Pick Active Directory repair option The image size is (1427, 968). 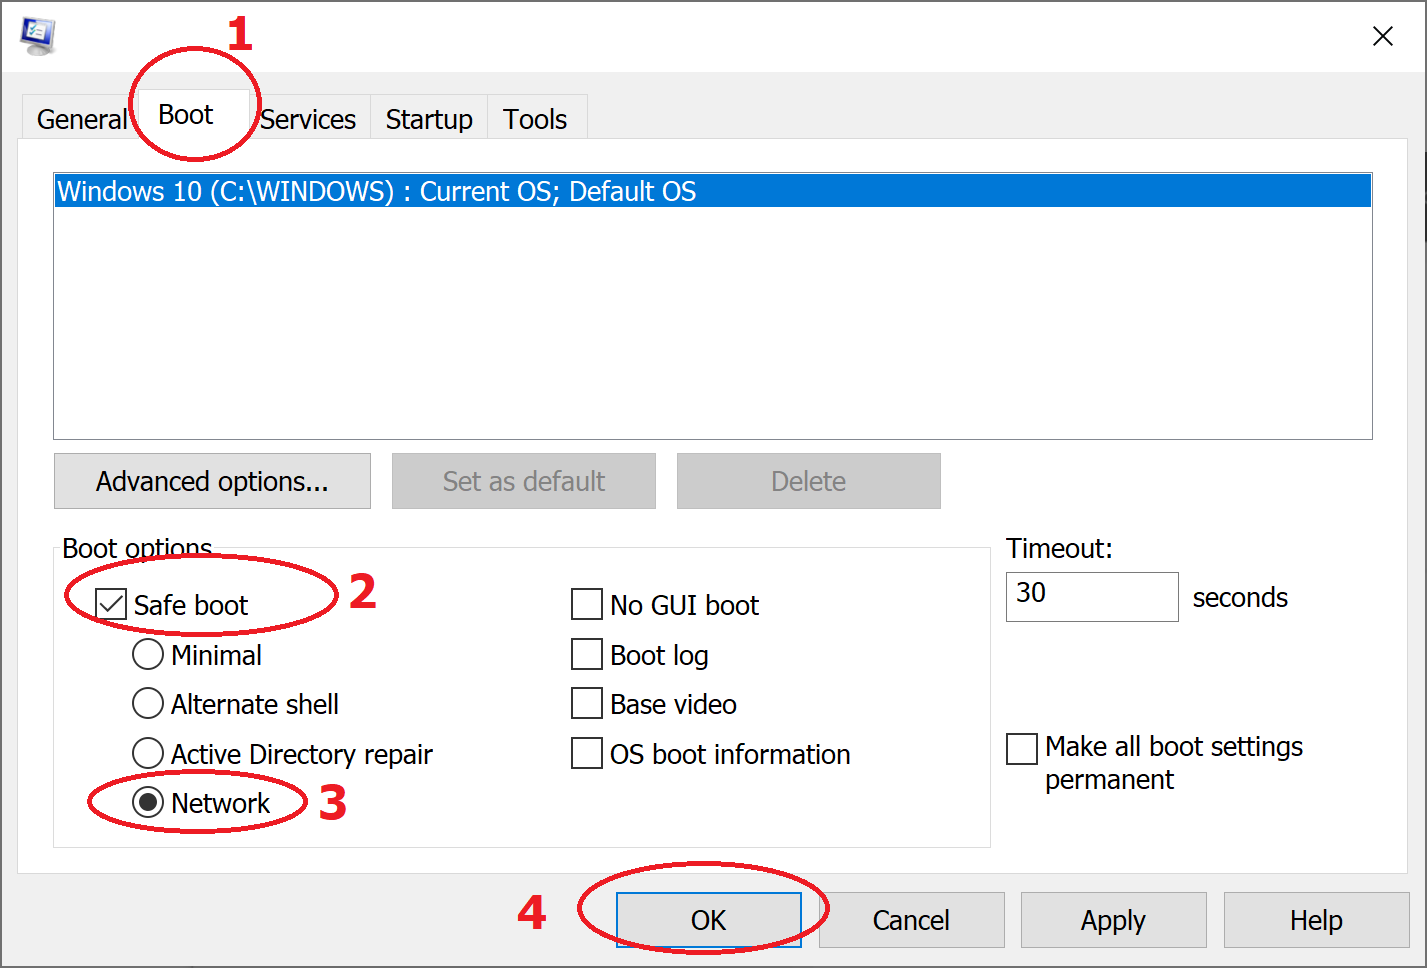point(148,753)
